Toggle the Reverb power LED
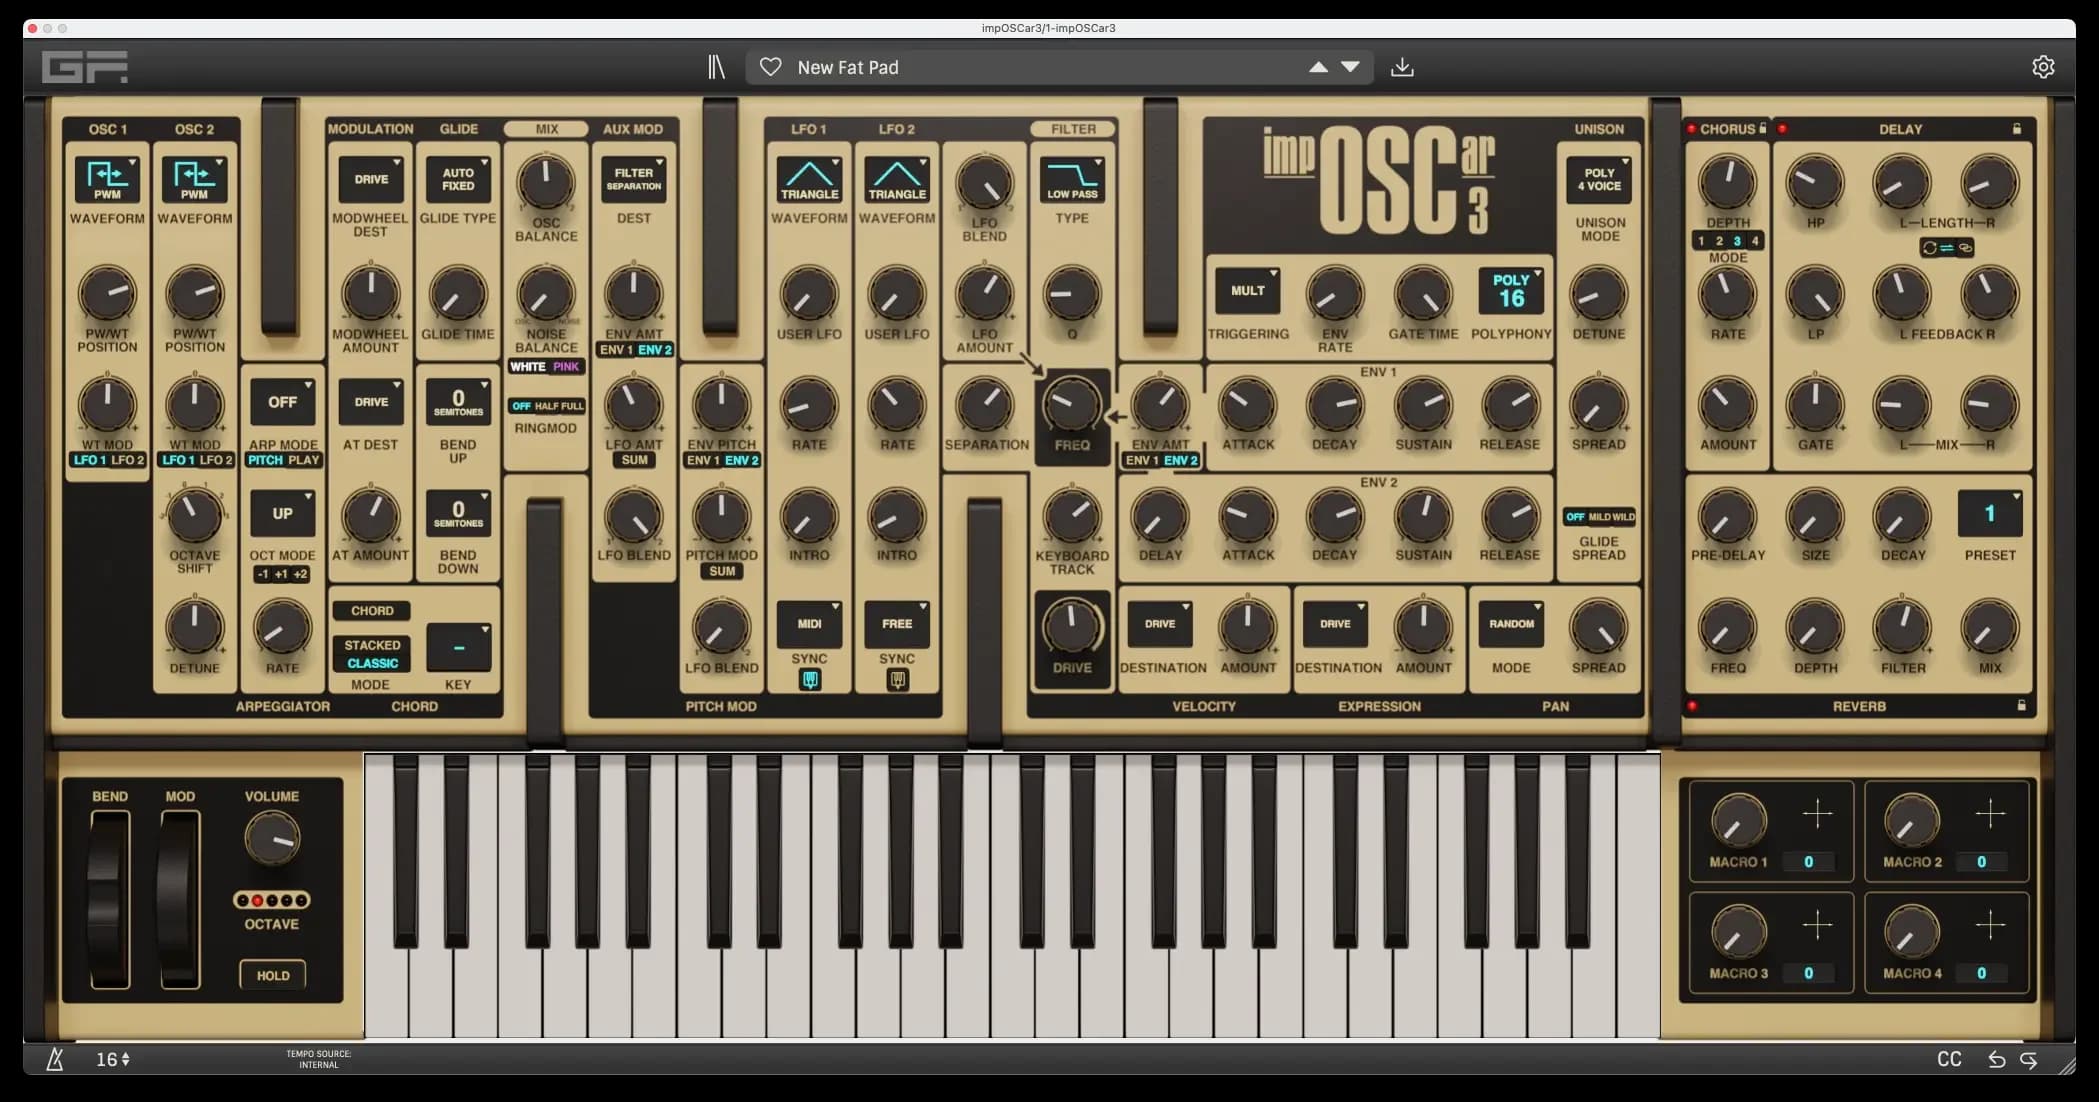Viewport: 2099px width, 1102px height. point(1692,706)
